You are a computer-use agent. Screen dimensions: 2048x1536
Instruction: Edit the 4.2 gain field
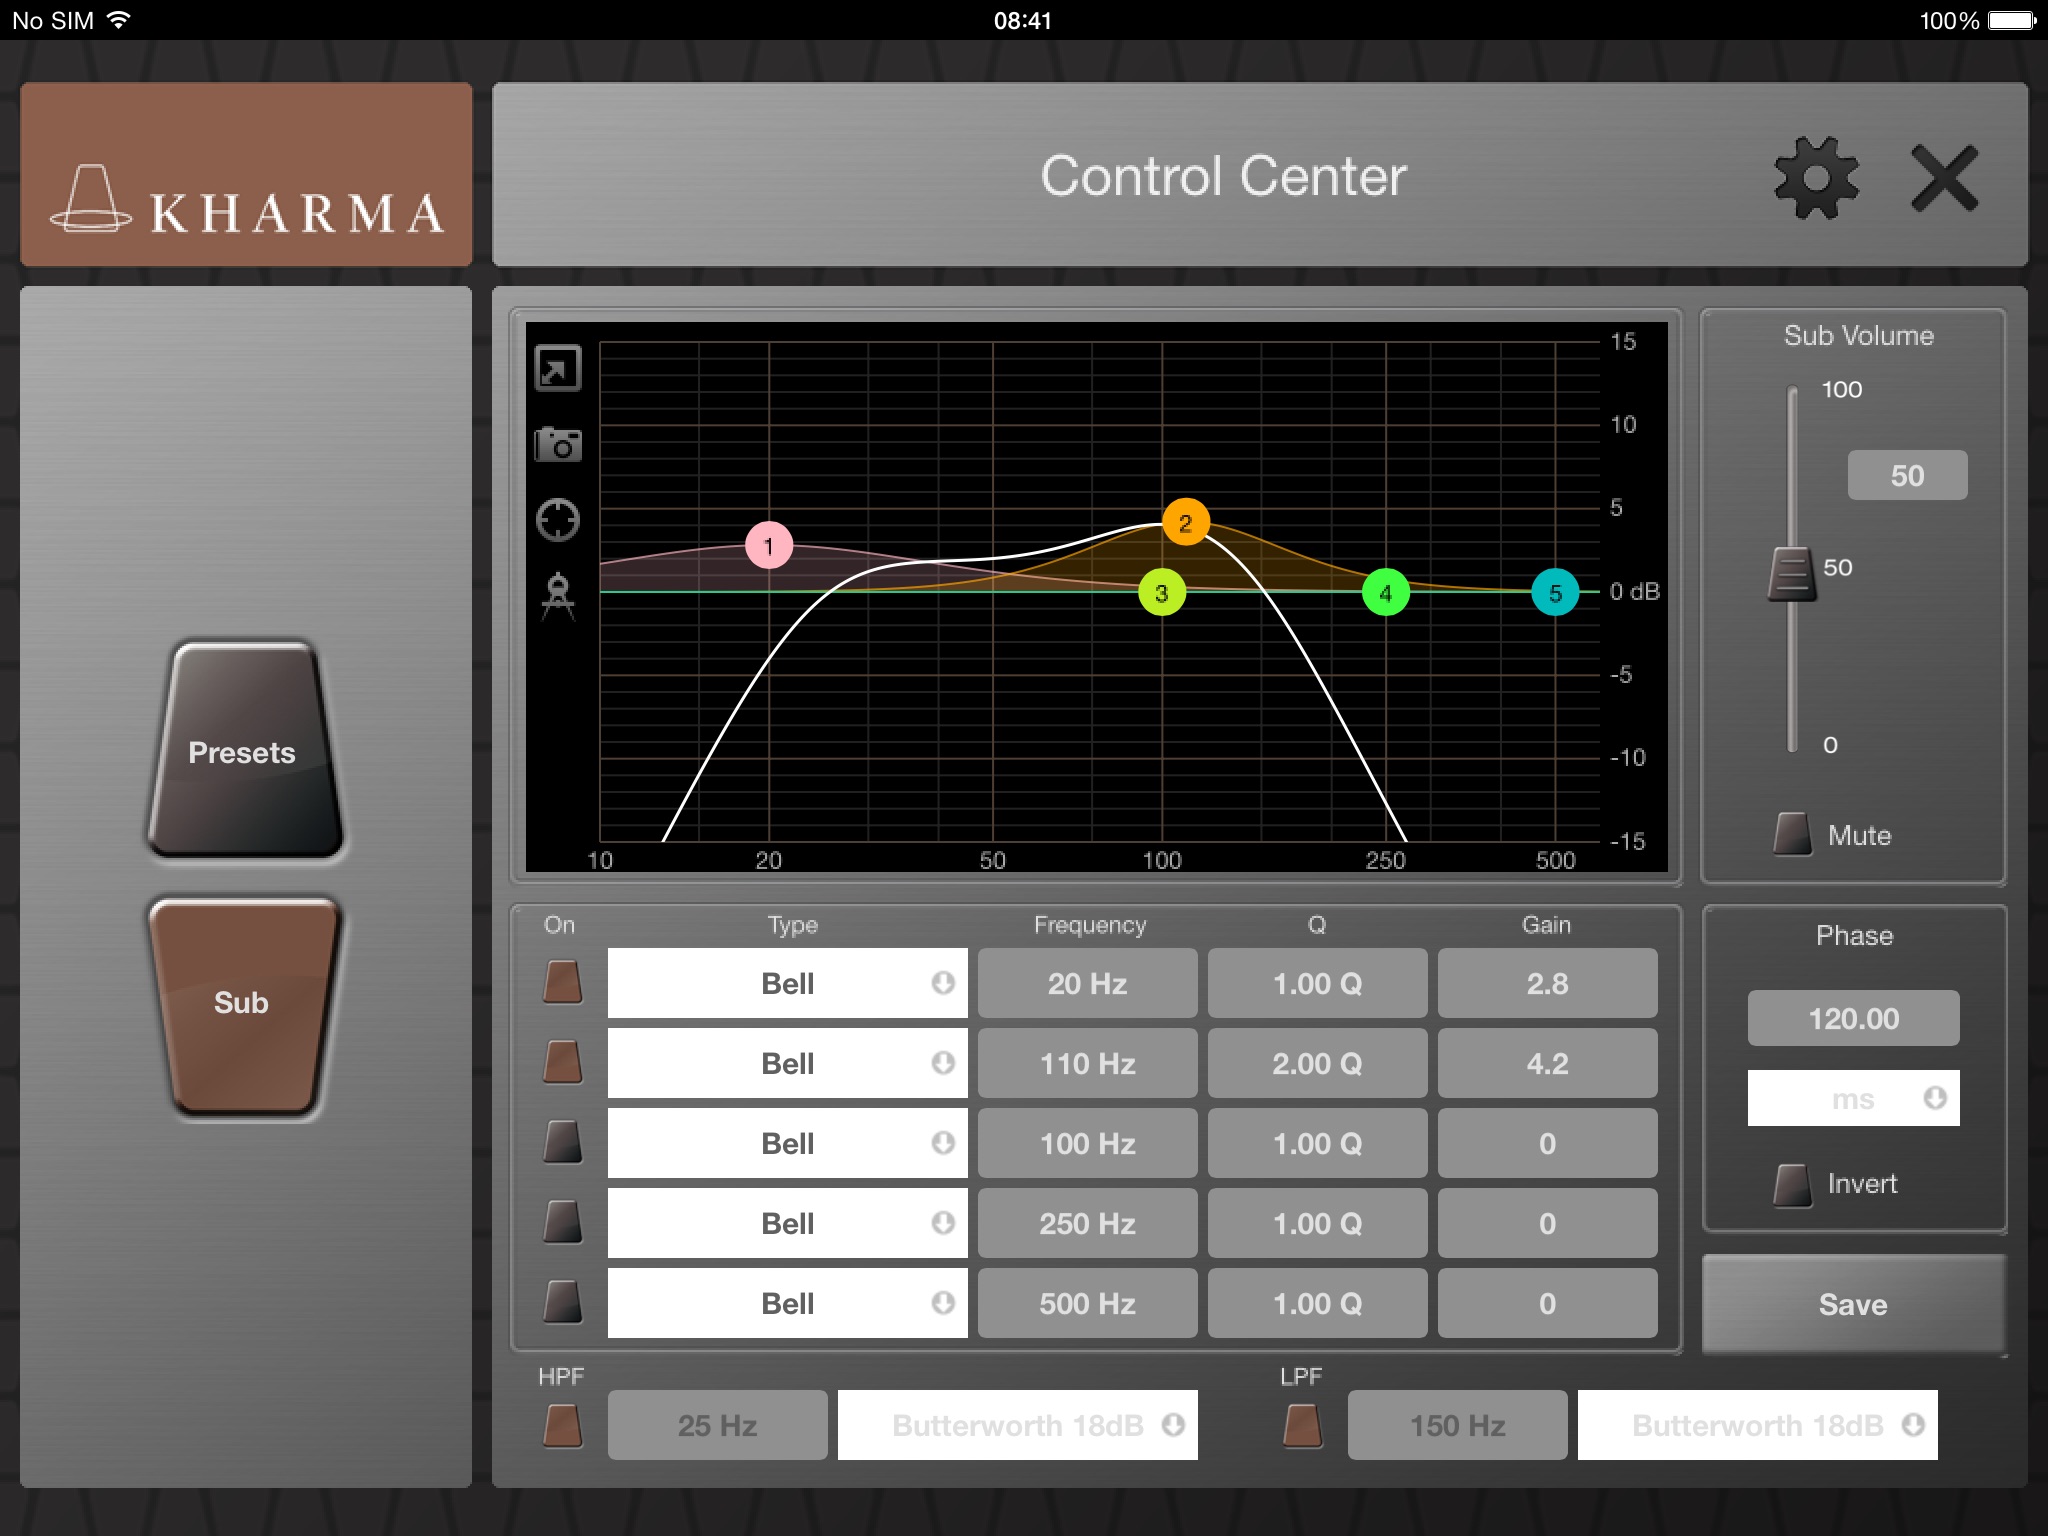(x=1548, y=1063)
